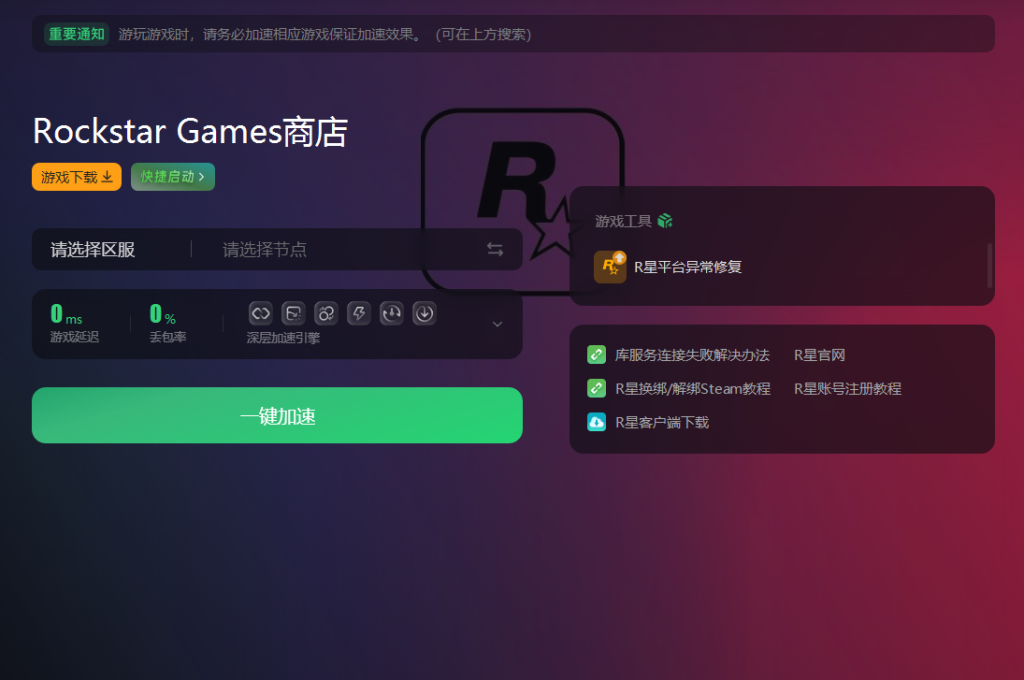Click the Rockstar Games商店 title
The image size is (1024, 680).
190,131
